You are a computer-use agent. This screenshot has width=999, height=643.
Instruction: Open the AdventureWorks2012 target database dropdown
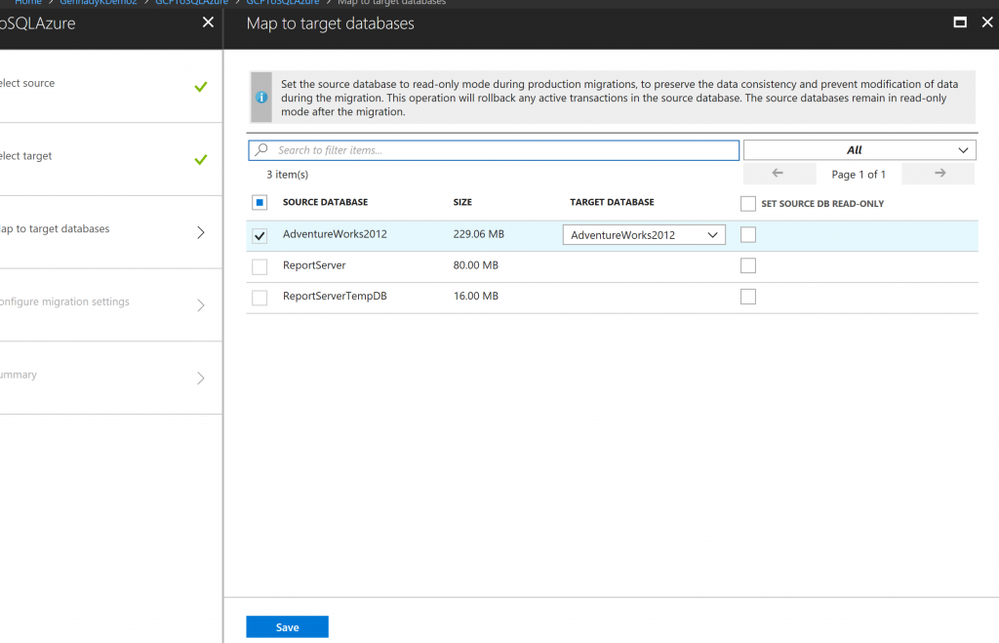(x=643, y=235)
